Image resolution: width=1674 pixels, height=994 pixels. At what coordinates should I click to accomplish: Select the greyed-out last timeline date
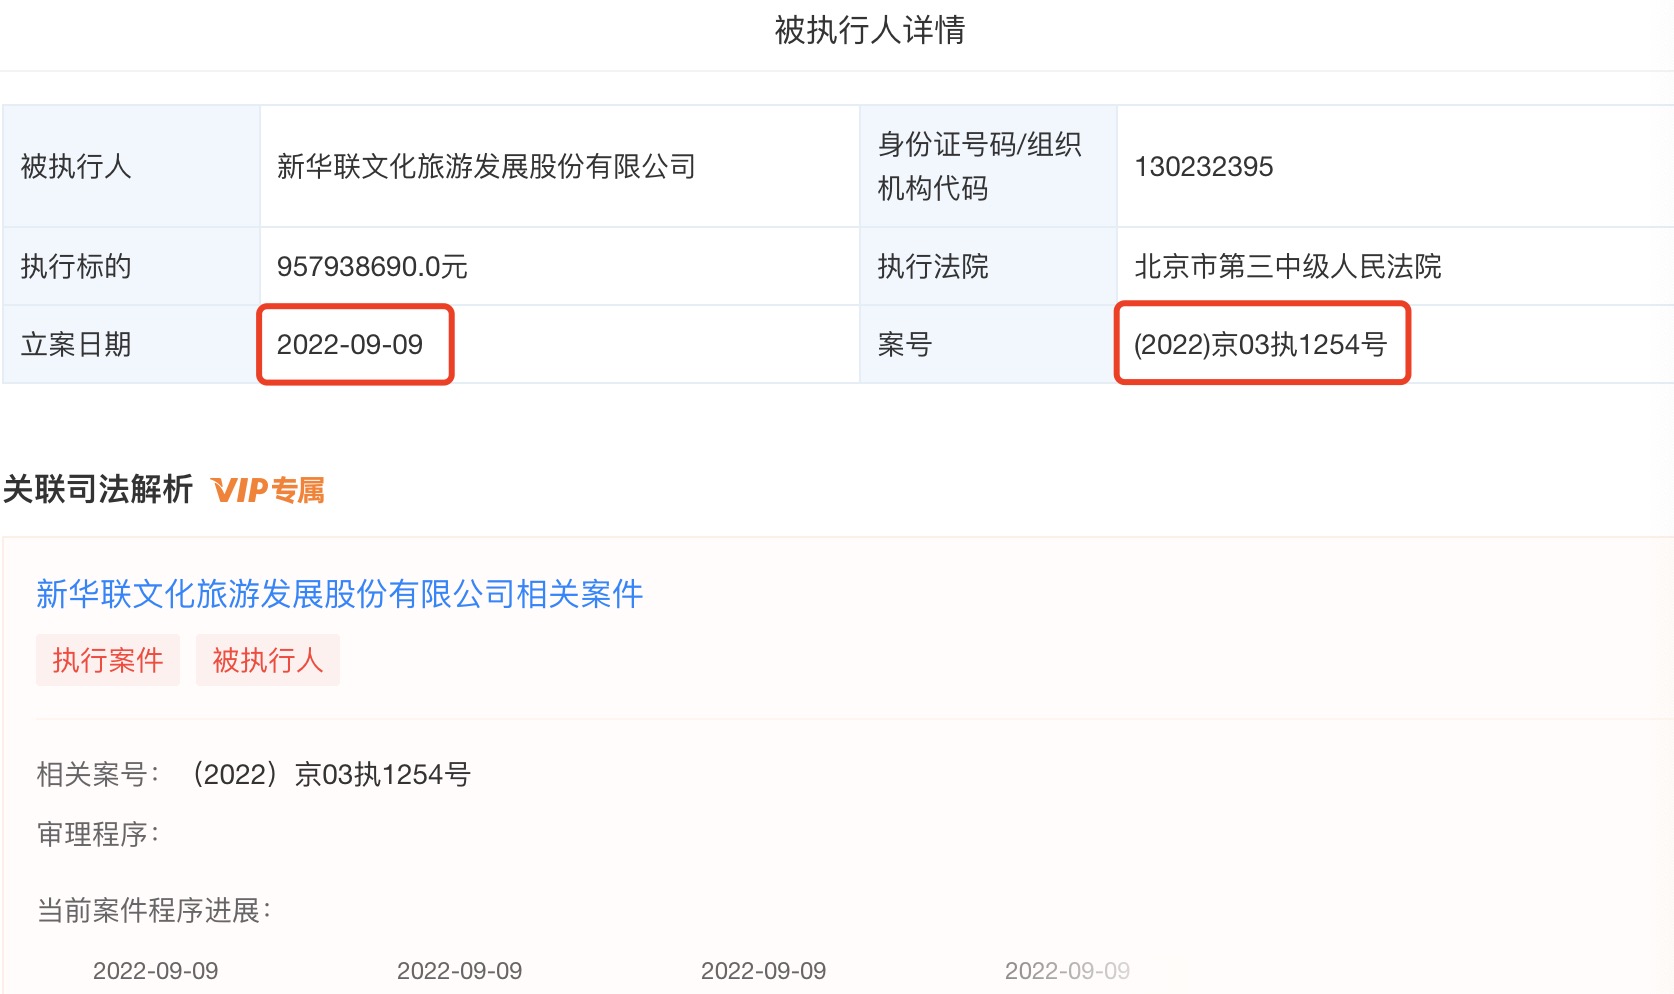pos(1067,971)
